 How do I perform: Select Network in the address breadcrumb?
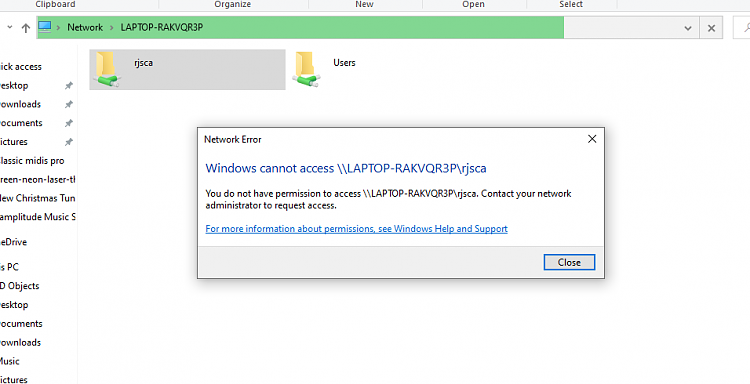pos(85,27)
